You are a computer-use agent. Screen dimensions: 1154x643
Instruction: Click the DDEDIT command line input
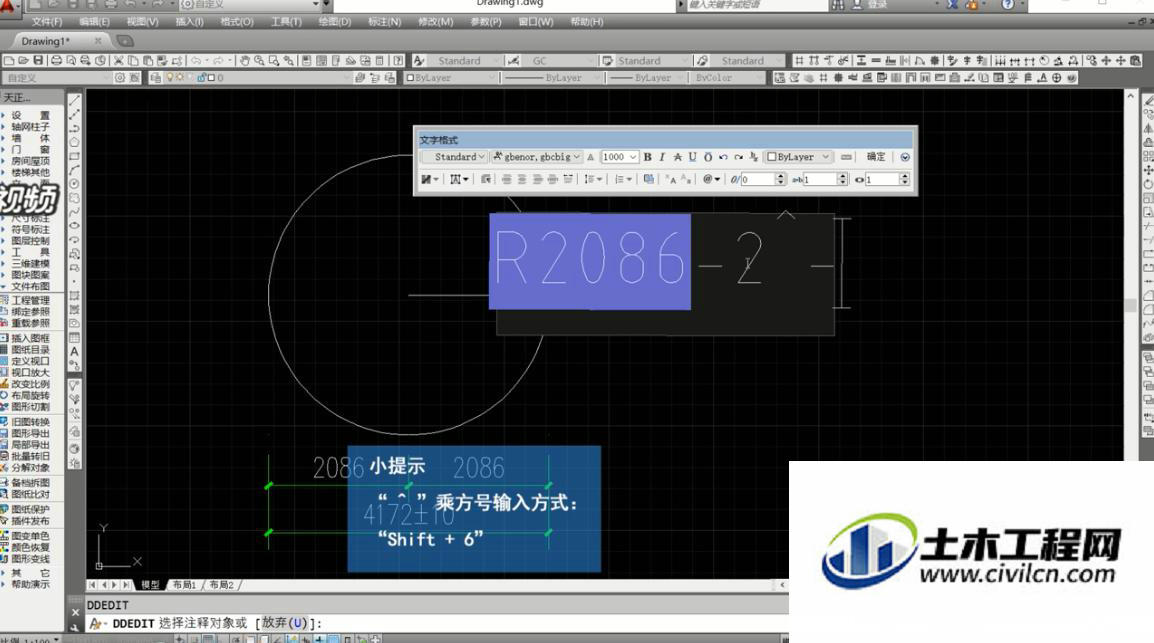pos(437,623)
